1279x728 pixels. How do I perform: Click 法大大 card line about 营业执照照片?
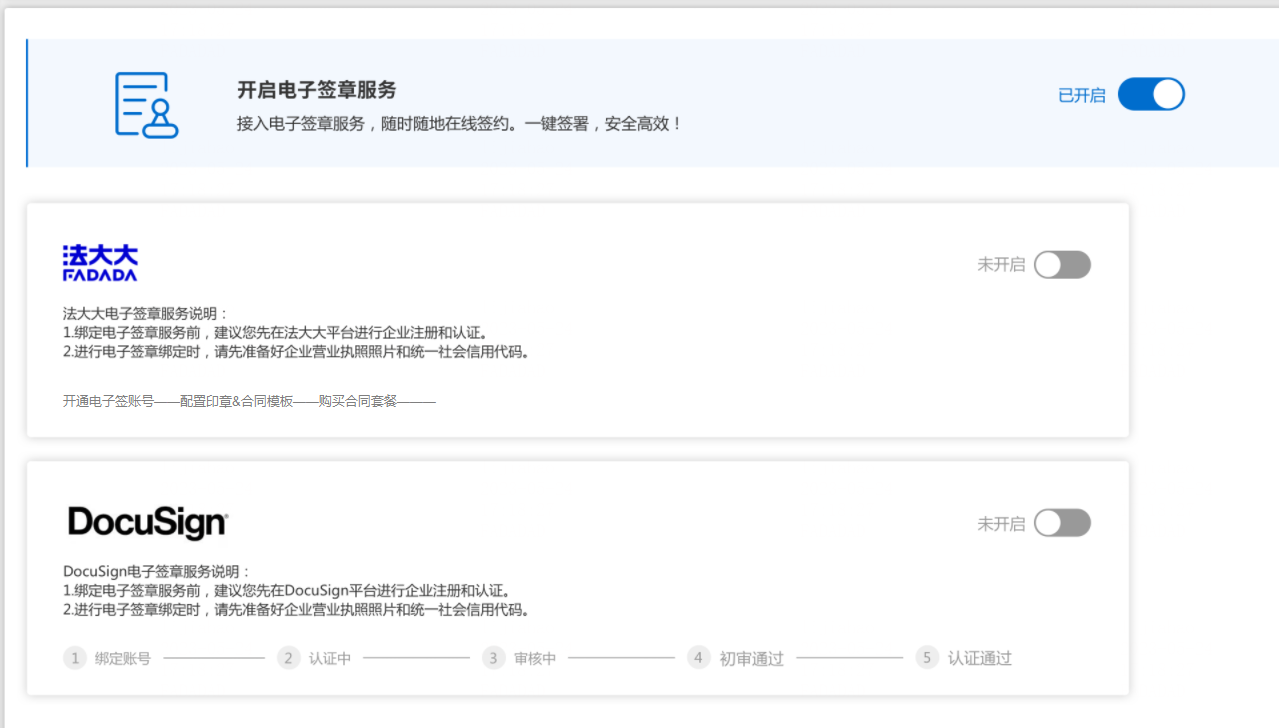click(x=296, y=352)
